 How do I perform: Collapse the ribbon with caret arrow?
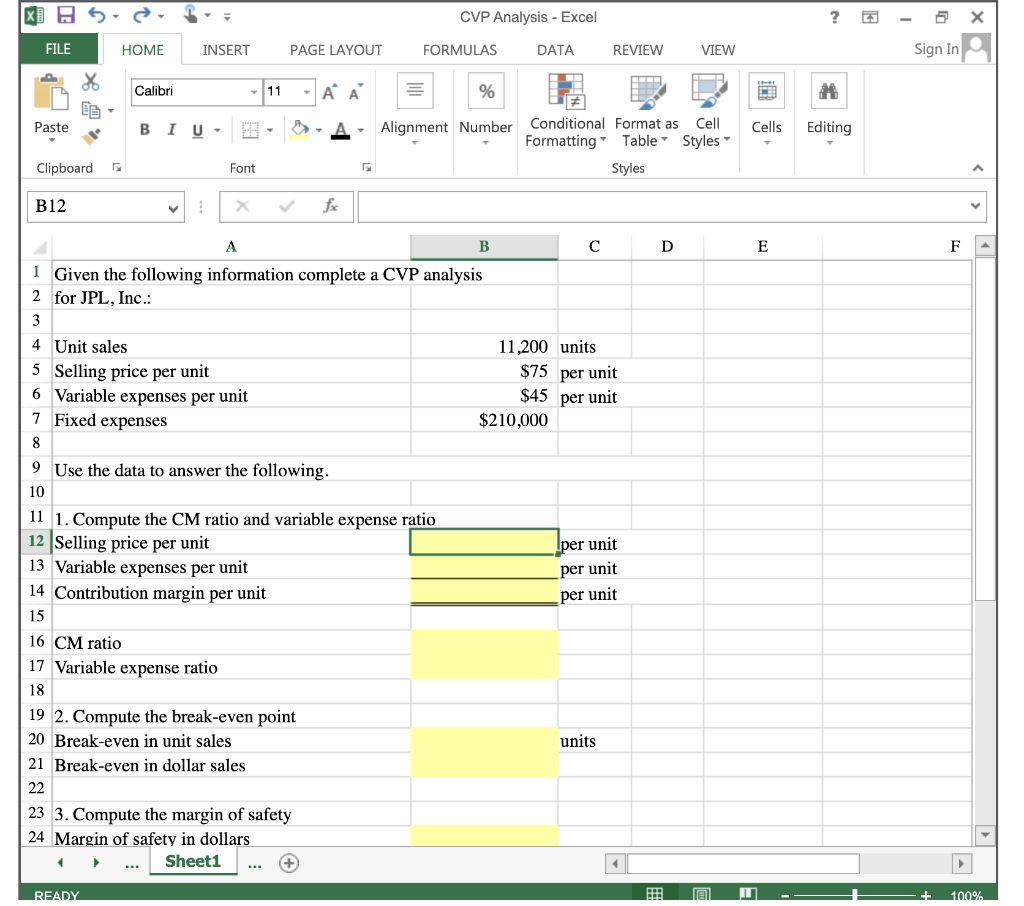(978, 169)
